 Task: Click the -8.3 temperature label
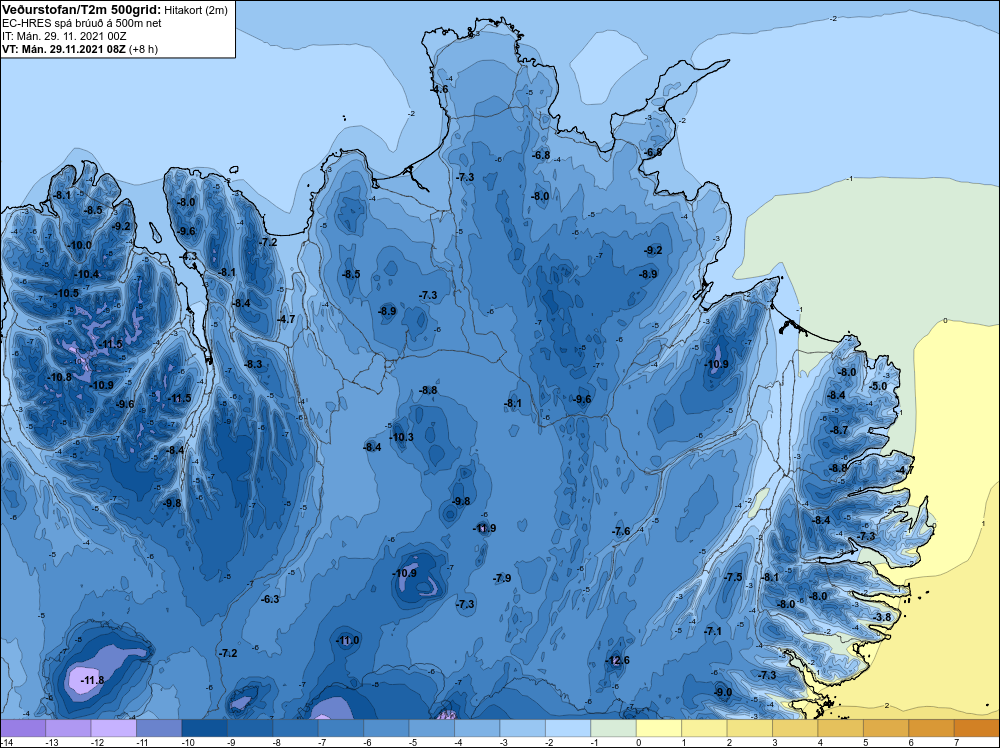(254, 364)
